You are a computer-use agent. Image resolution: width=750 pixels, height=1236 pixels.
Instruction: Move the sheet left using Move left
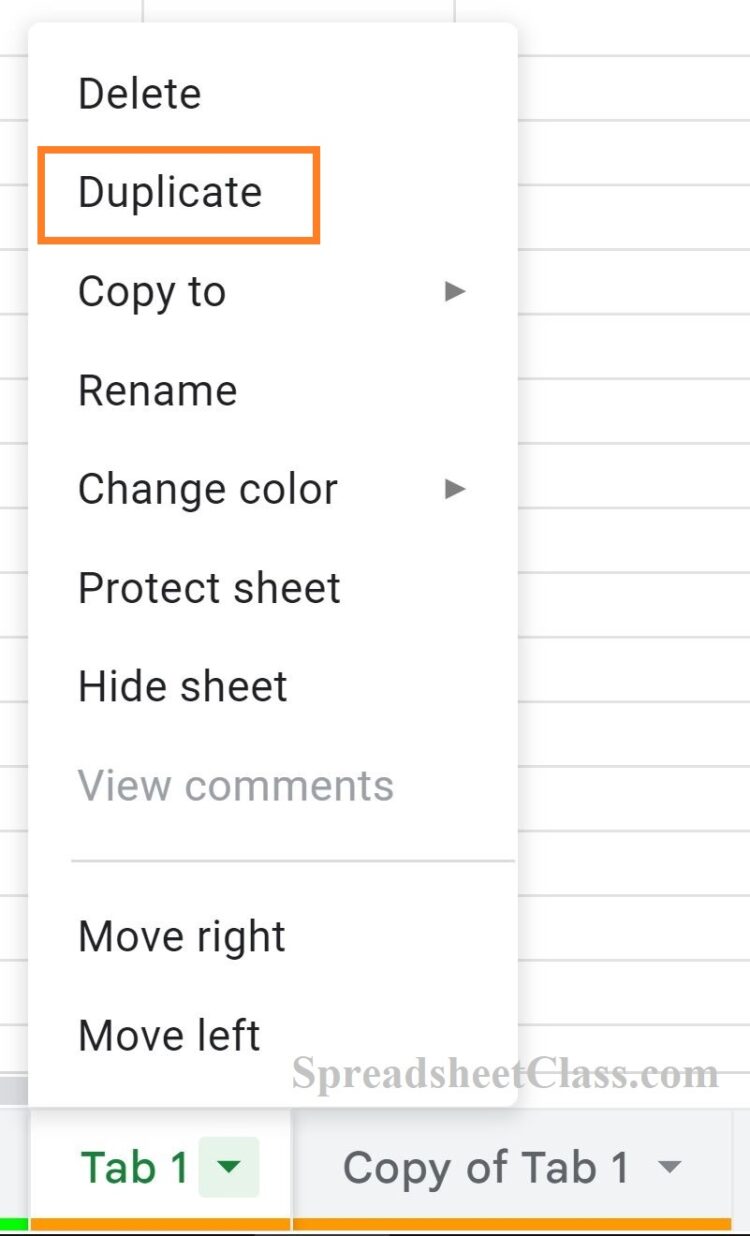click(x=168, y=1035)
